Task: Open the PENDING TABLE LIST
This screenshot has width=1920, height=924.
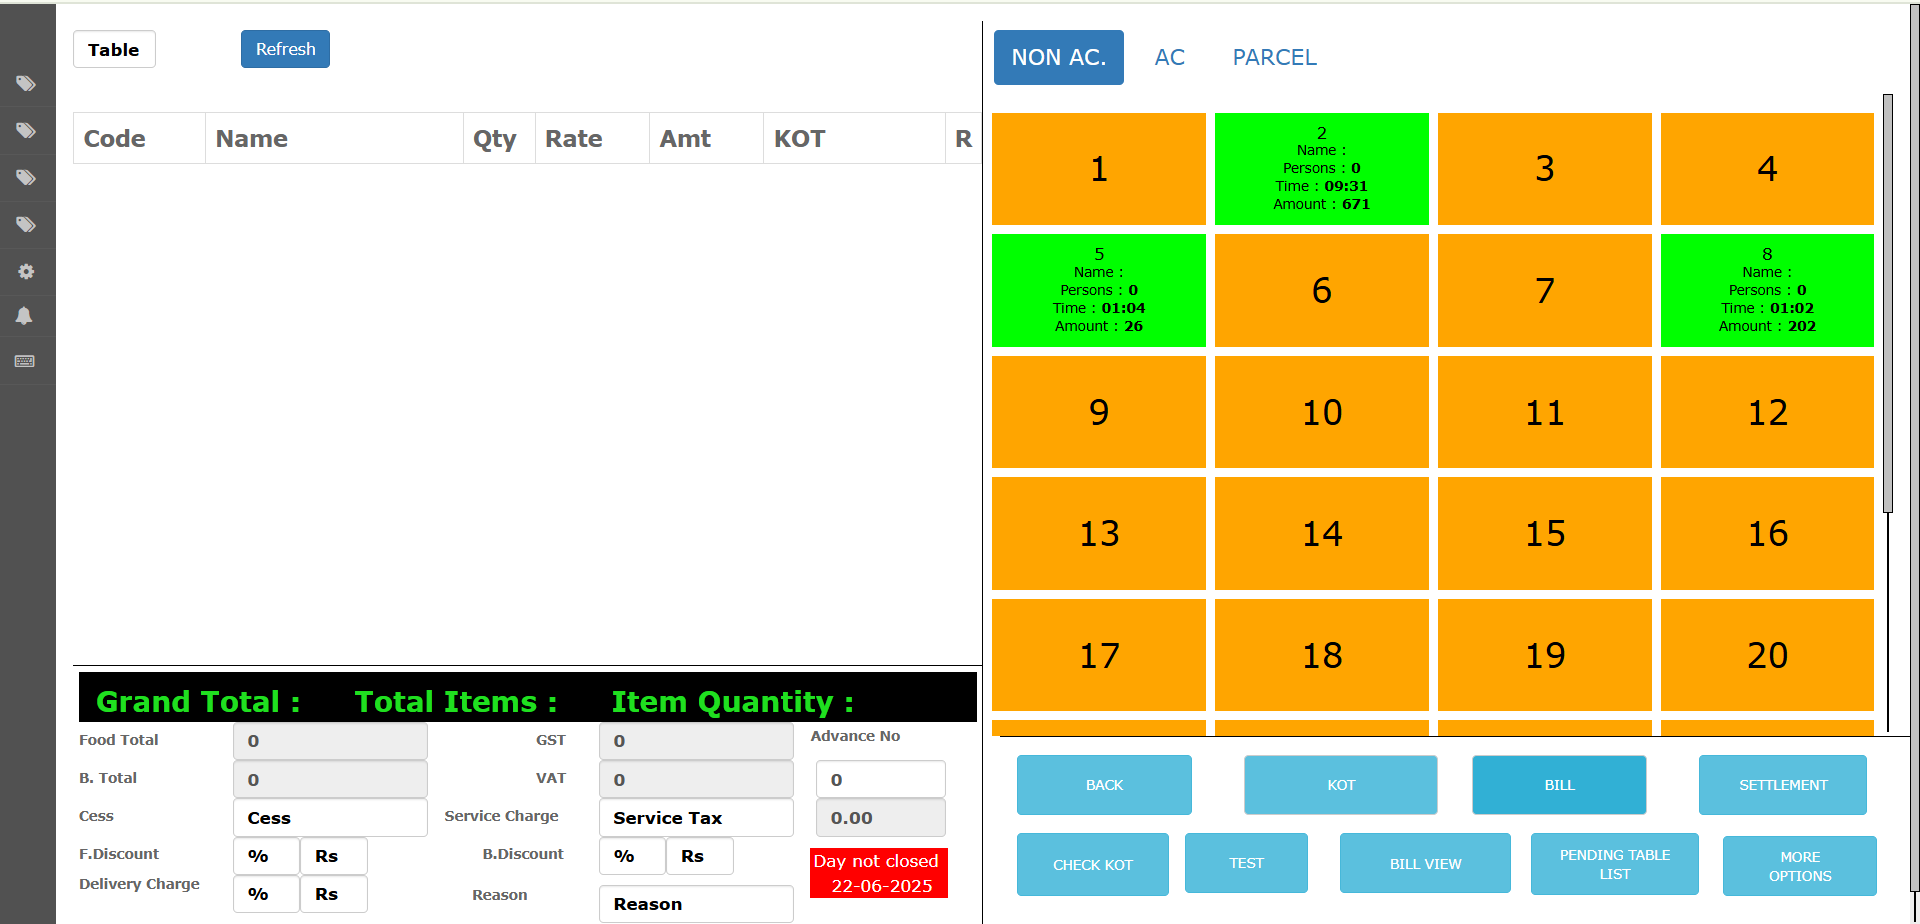Action: [x=1614, y=864]
